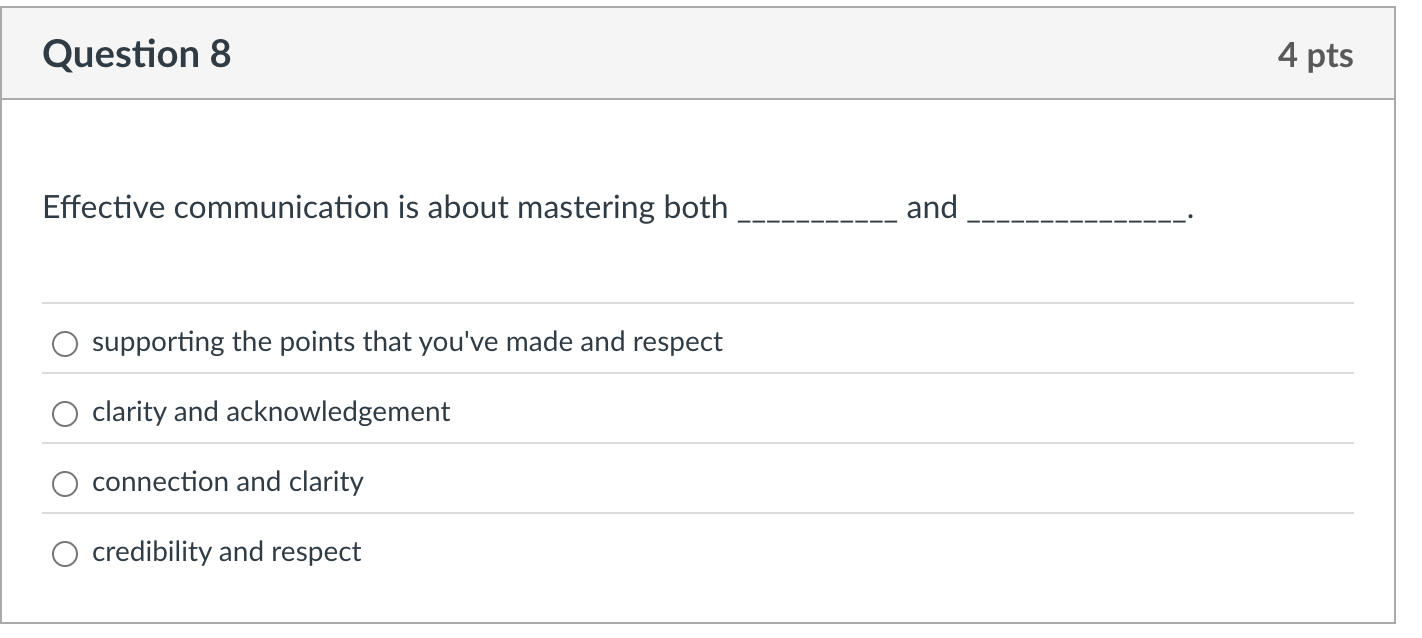Select the radio button for 'credibility and respect'
This screenshot has width=1422, height=638.
point(65,551)
